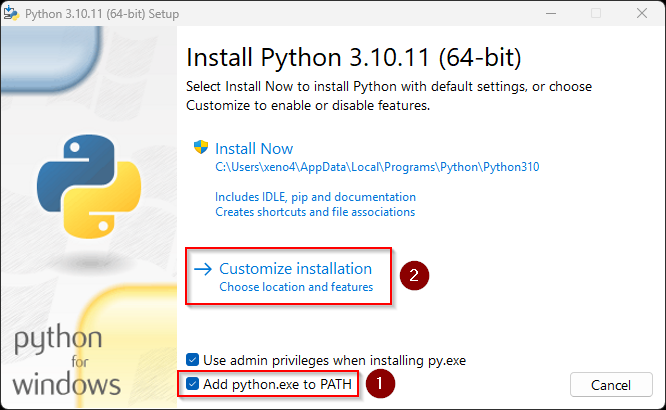Toggle the Add python.exe to PATH checkbox
This screenshot has width=666, height=410.
pyautogui.click(x=192, y=384)
